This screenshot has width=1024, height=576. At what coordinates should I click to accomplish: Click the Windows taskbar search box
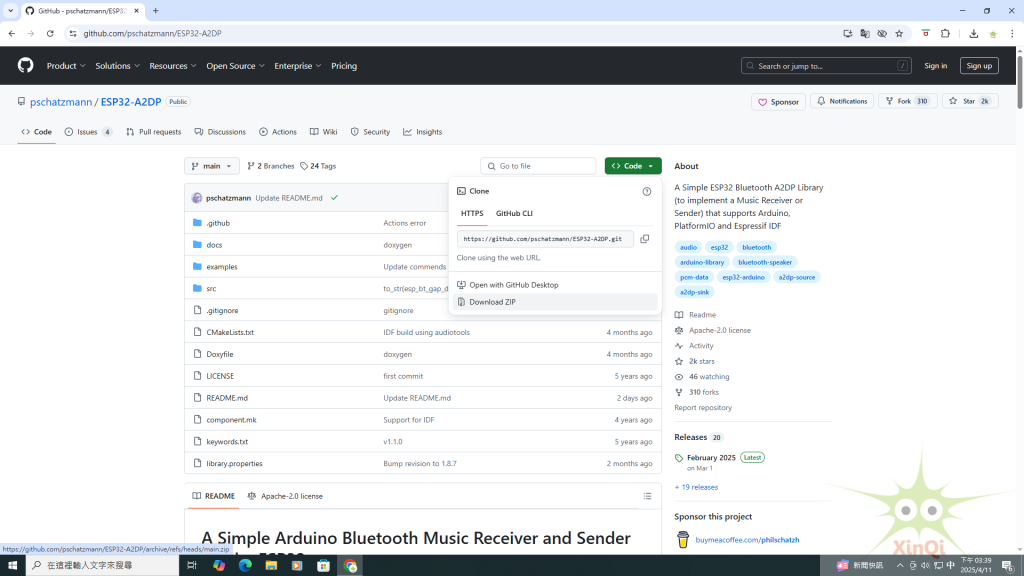pyautogui.click(x=102, y=566)
